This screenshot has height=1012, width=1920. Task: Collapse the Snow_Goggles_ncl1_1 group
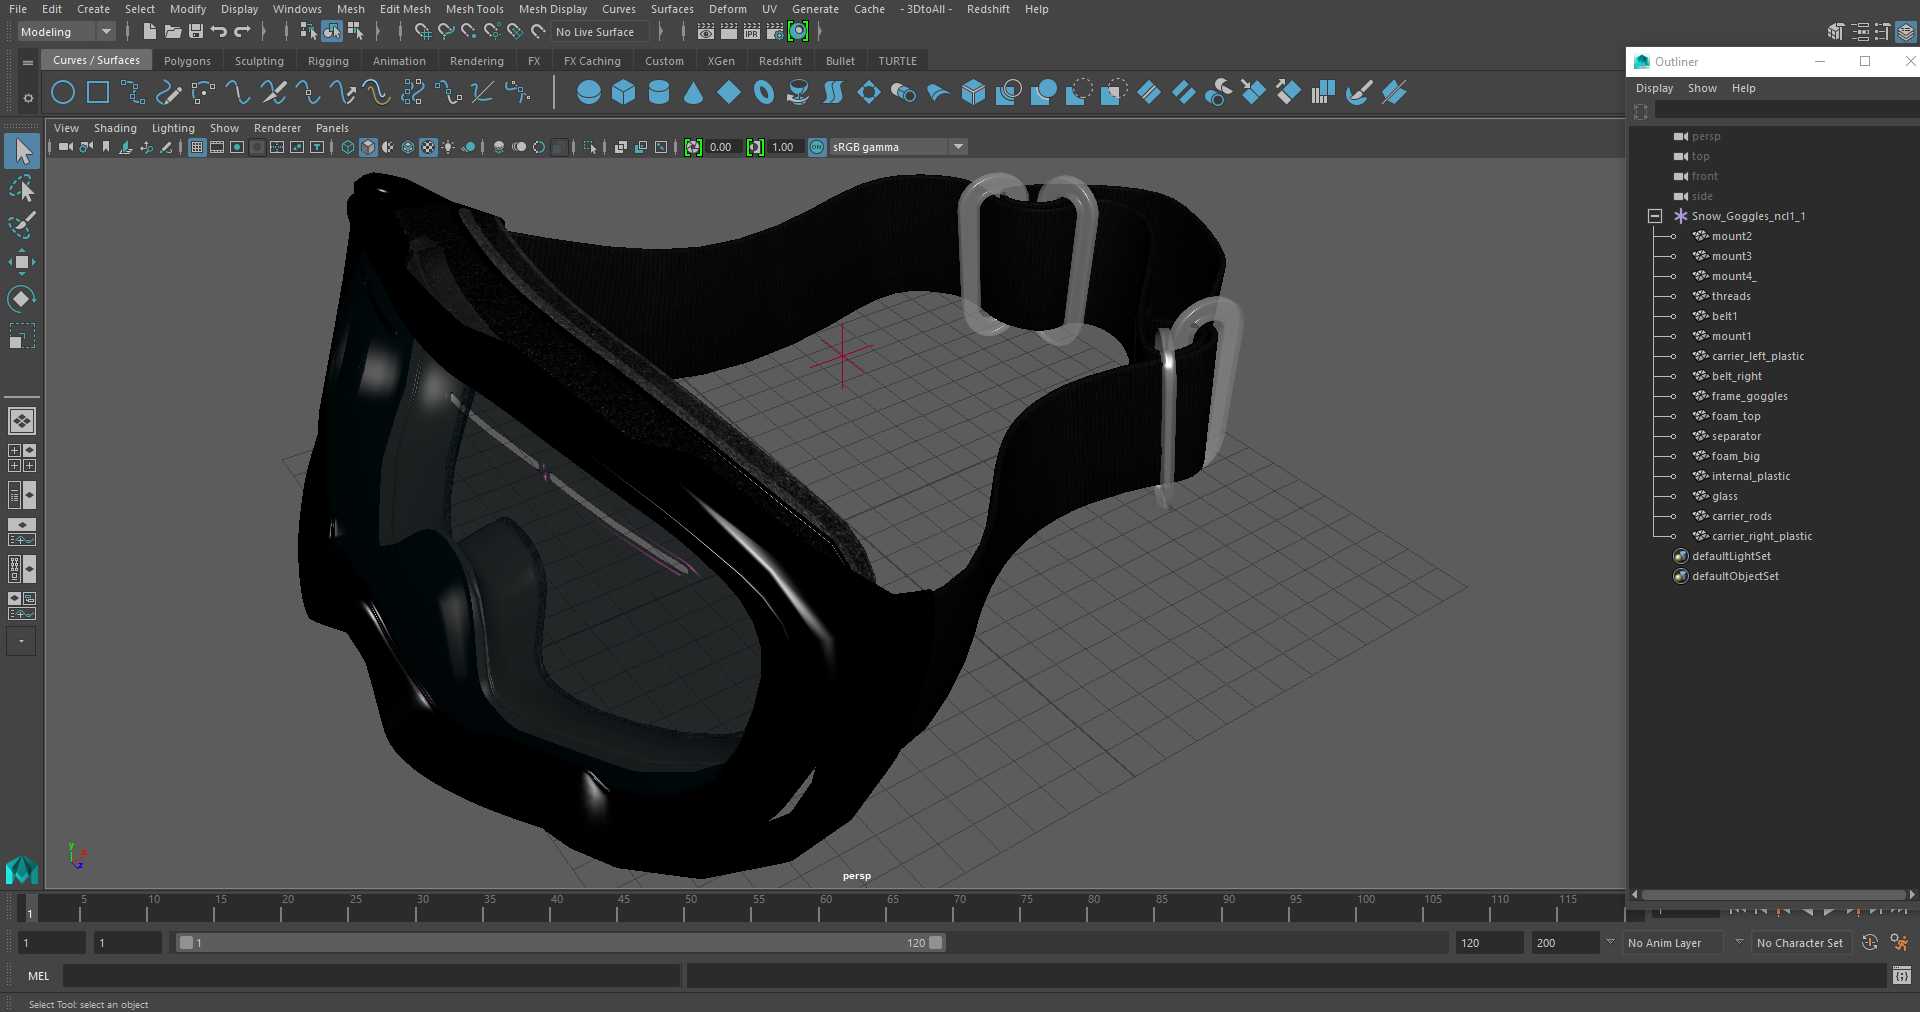coord(1655,216)
